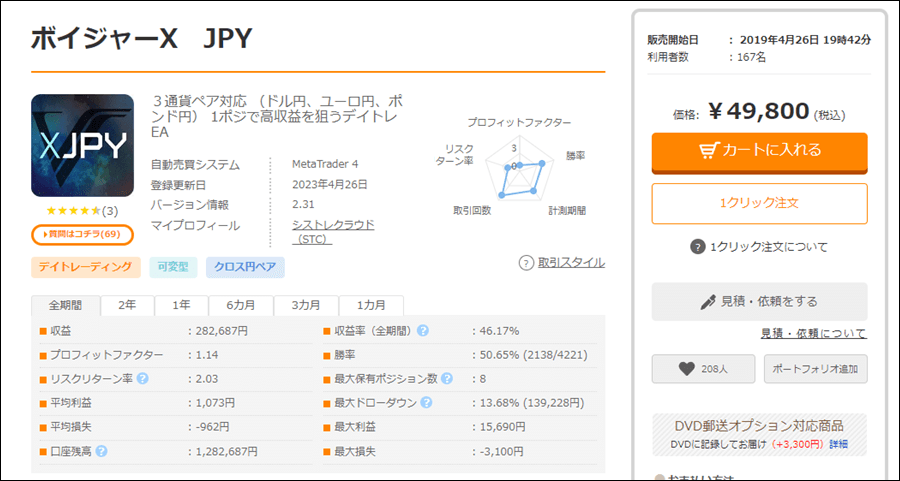Image resolution: width=900 pixels, height=481 pixels.
Task: Select the 全期間 tab
Action: pyautogui.click(x=65, y=305)
